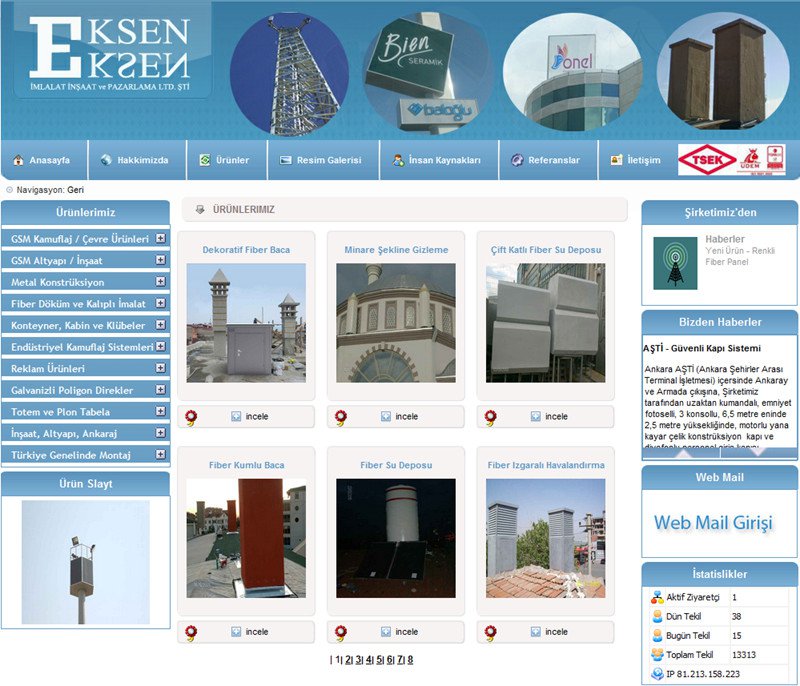Expand the Metal Konstrüksiyon category
Image resolution: width=800 pixels, height=686 pixels.
[161, 282]
